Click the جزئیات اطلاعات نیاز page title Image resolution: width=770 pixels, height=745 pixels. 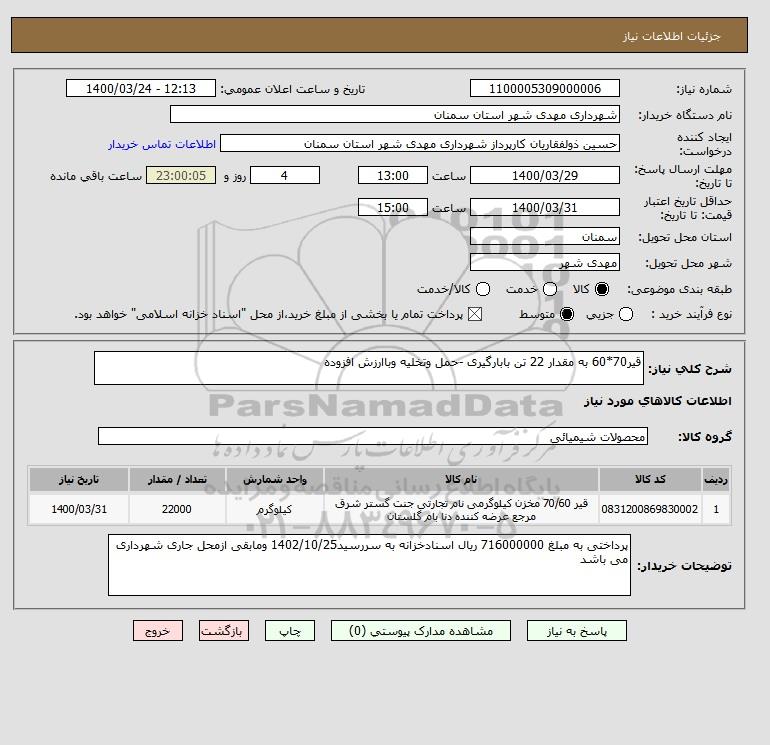coord(671,36)
